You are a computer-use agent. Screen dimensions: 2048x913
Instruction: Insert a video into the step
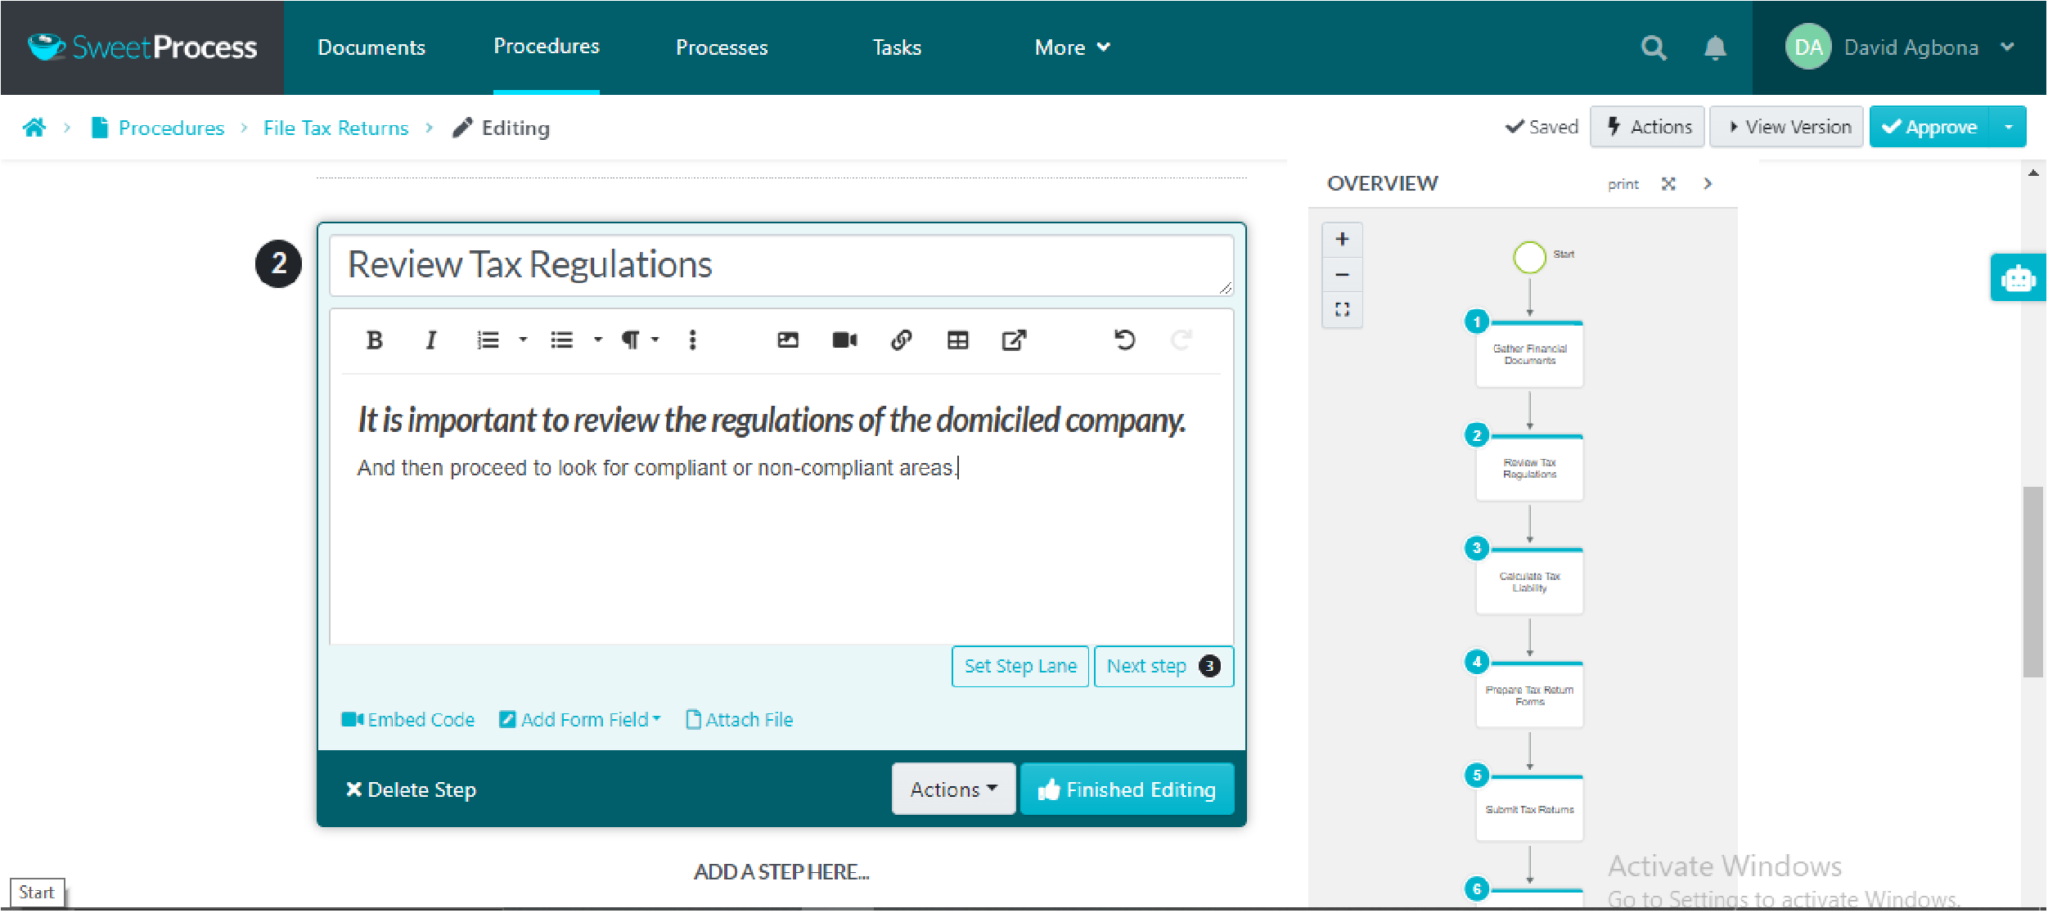845,341
